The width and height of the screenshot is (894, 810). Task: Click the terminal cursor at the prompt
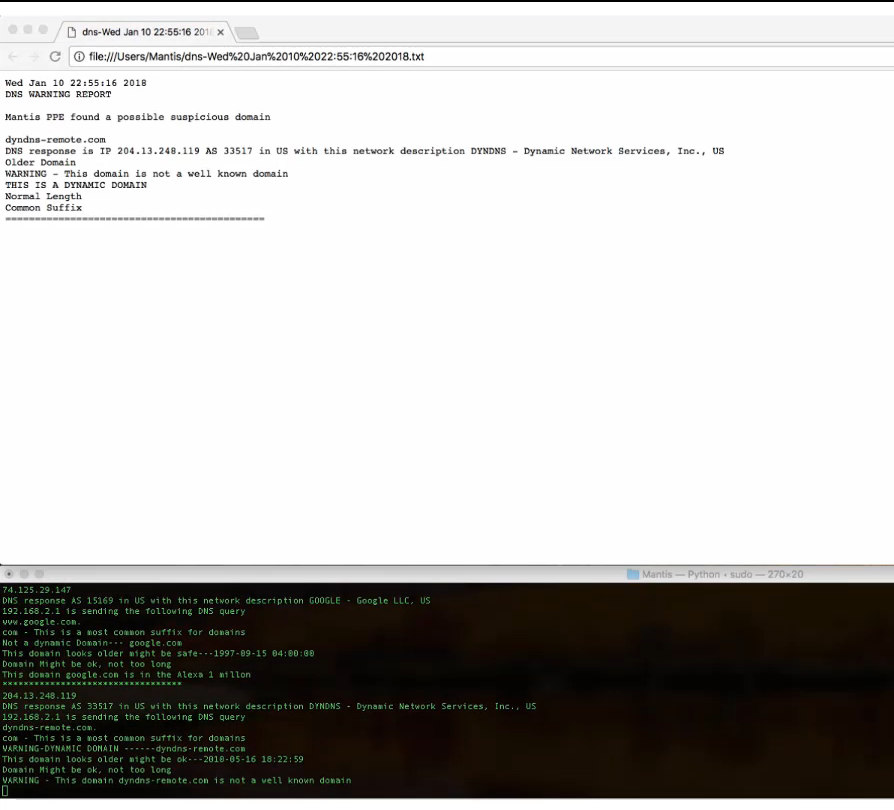pos(5,791)
